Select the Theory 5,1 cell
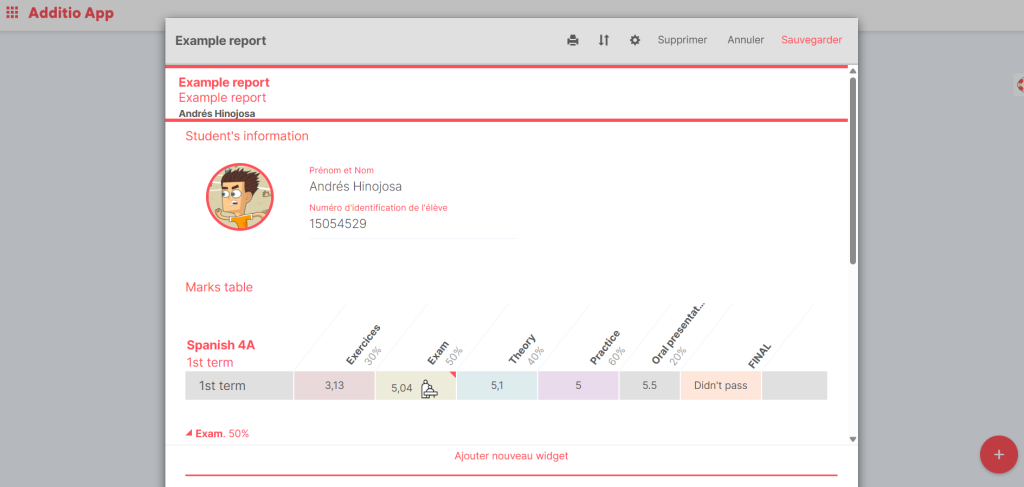 497,385
